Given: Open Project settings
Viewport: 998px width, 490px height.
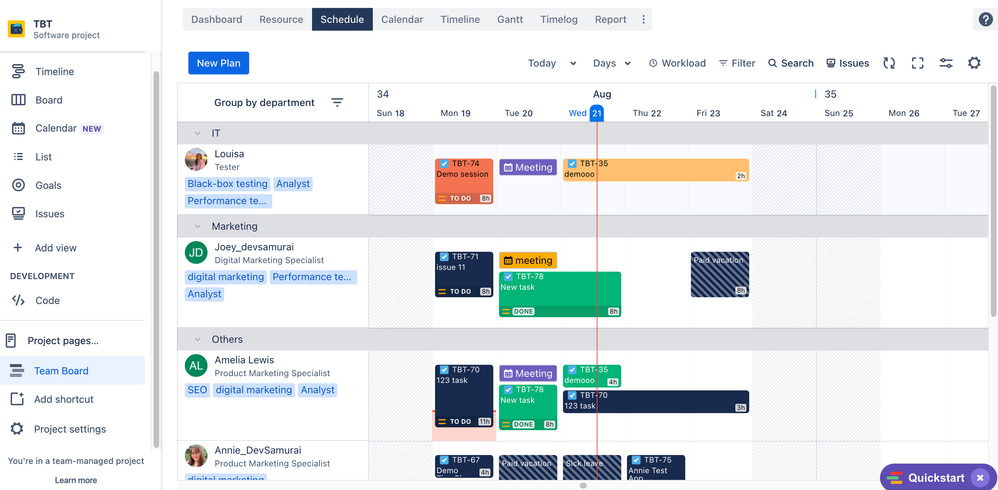Looking at the screenshot, I should click(70, 429).
